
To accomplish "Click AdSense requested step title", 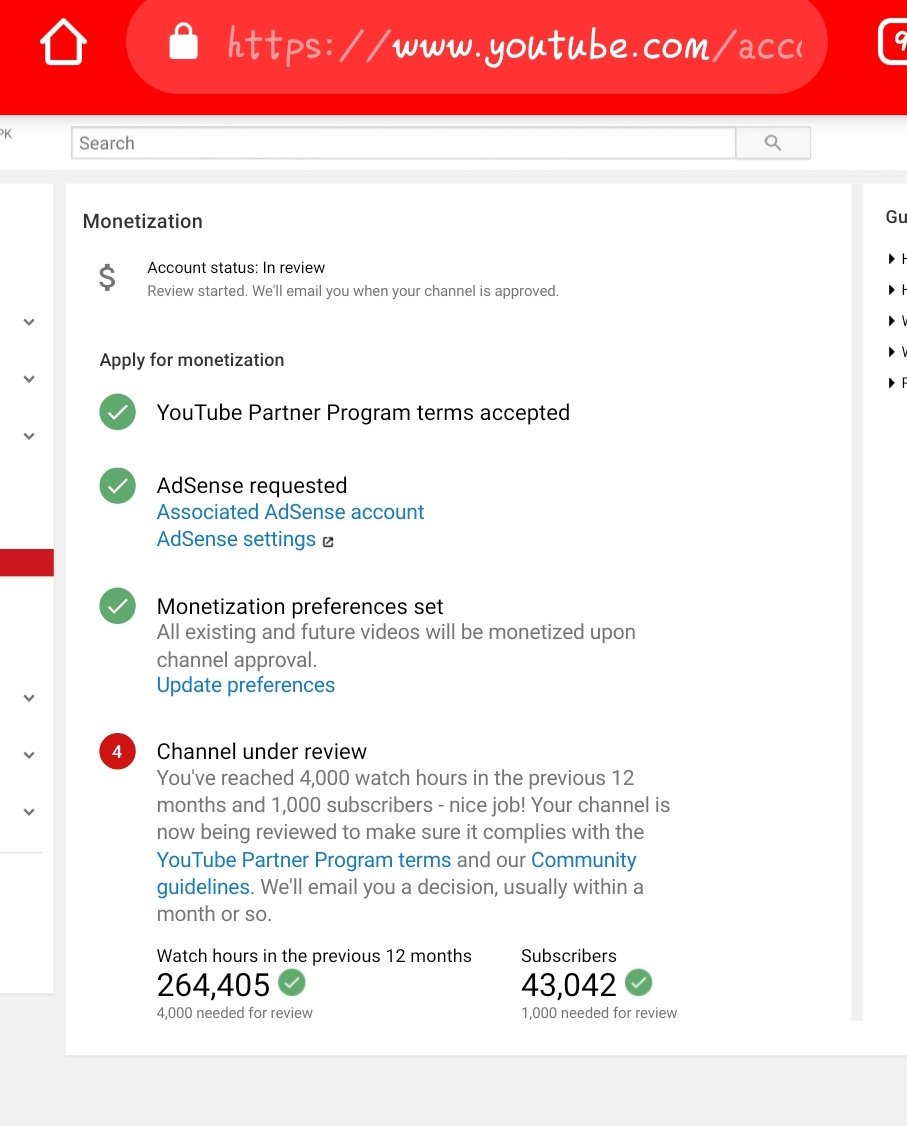I will (251, 485).
